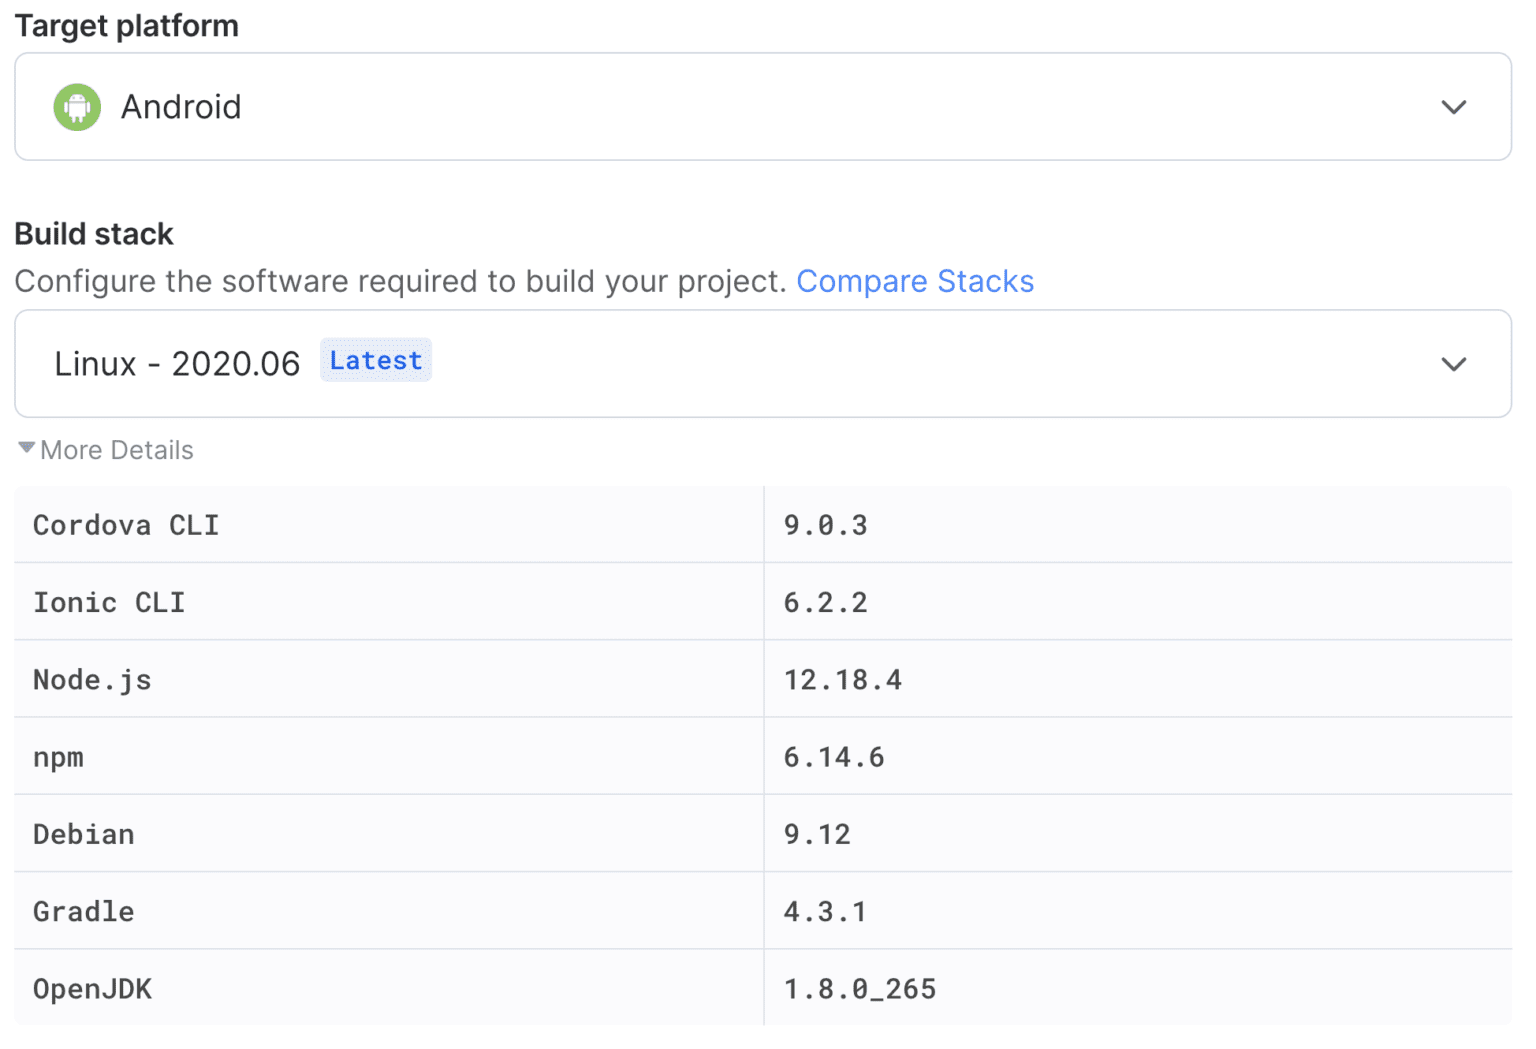Viewport: 1536px width, 1049px height.
Task: Select the 9.0.3 version value
Action: [826, 525]
